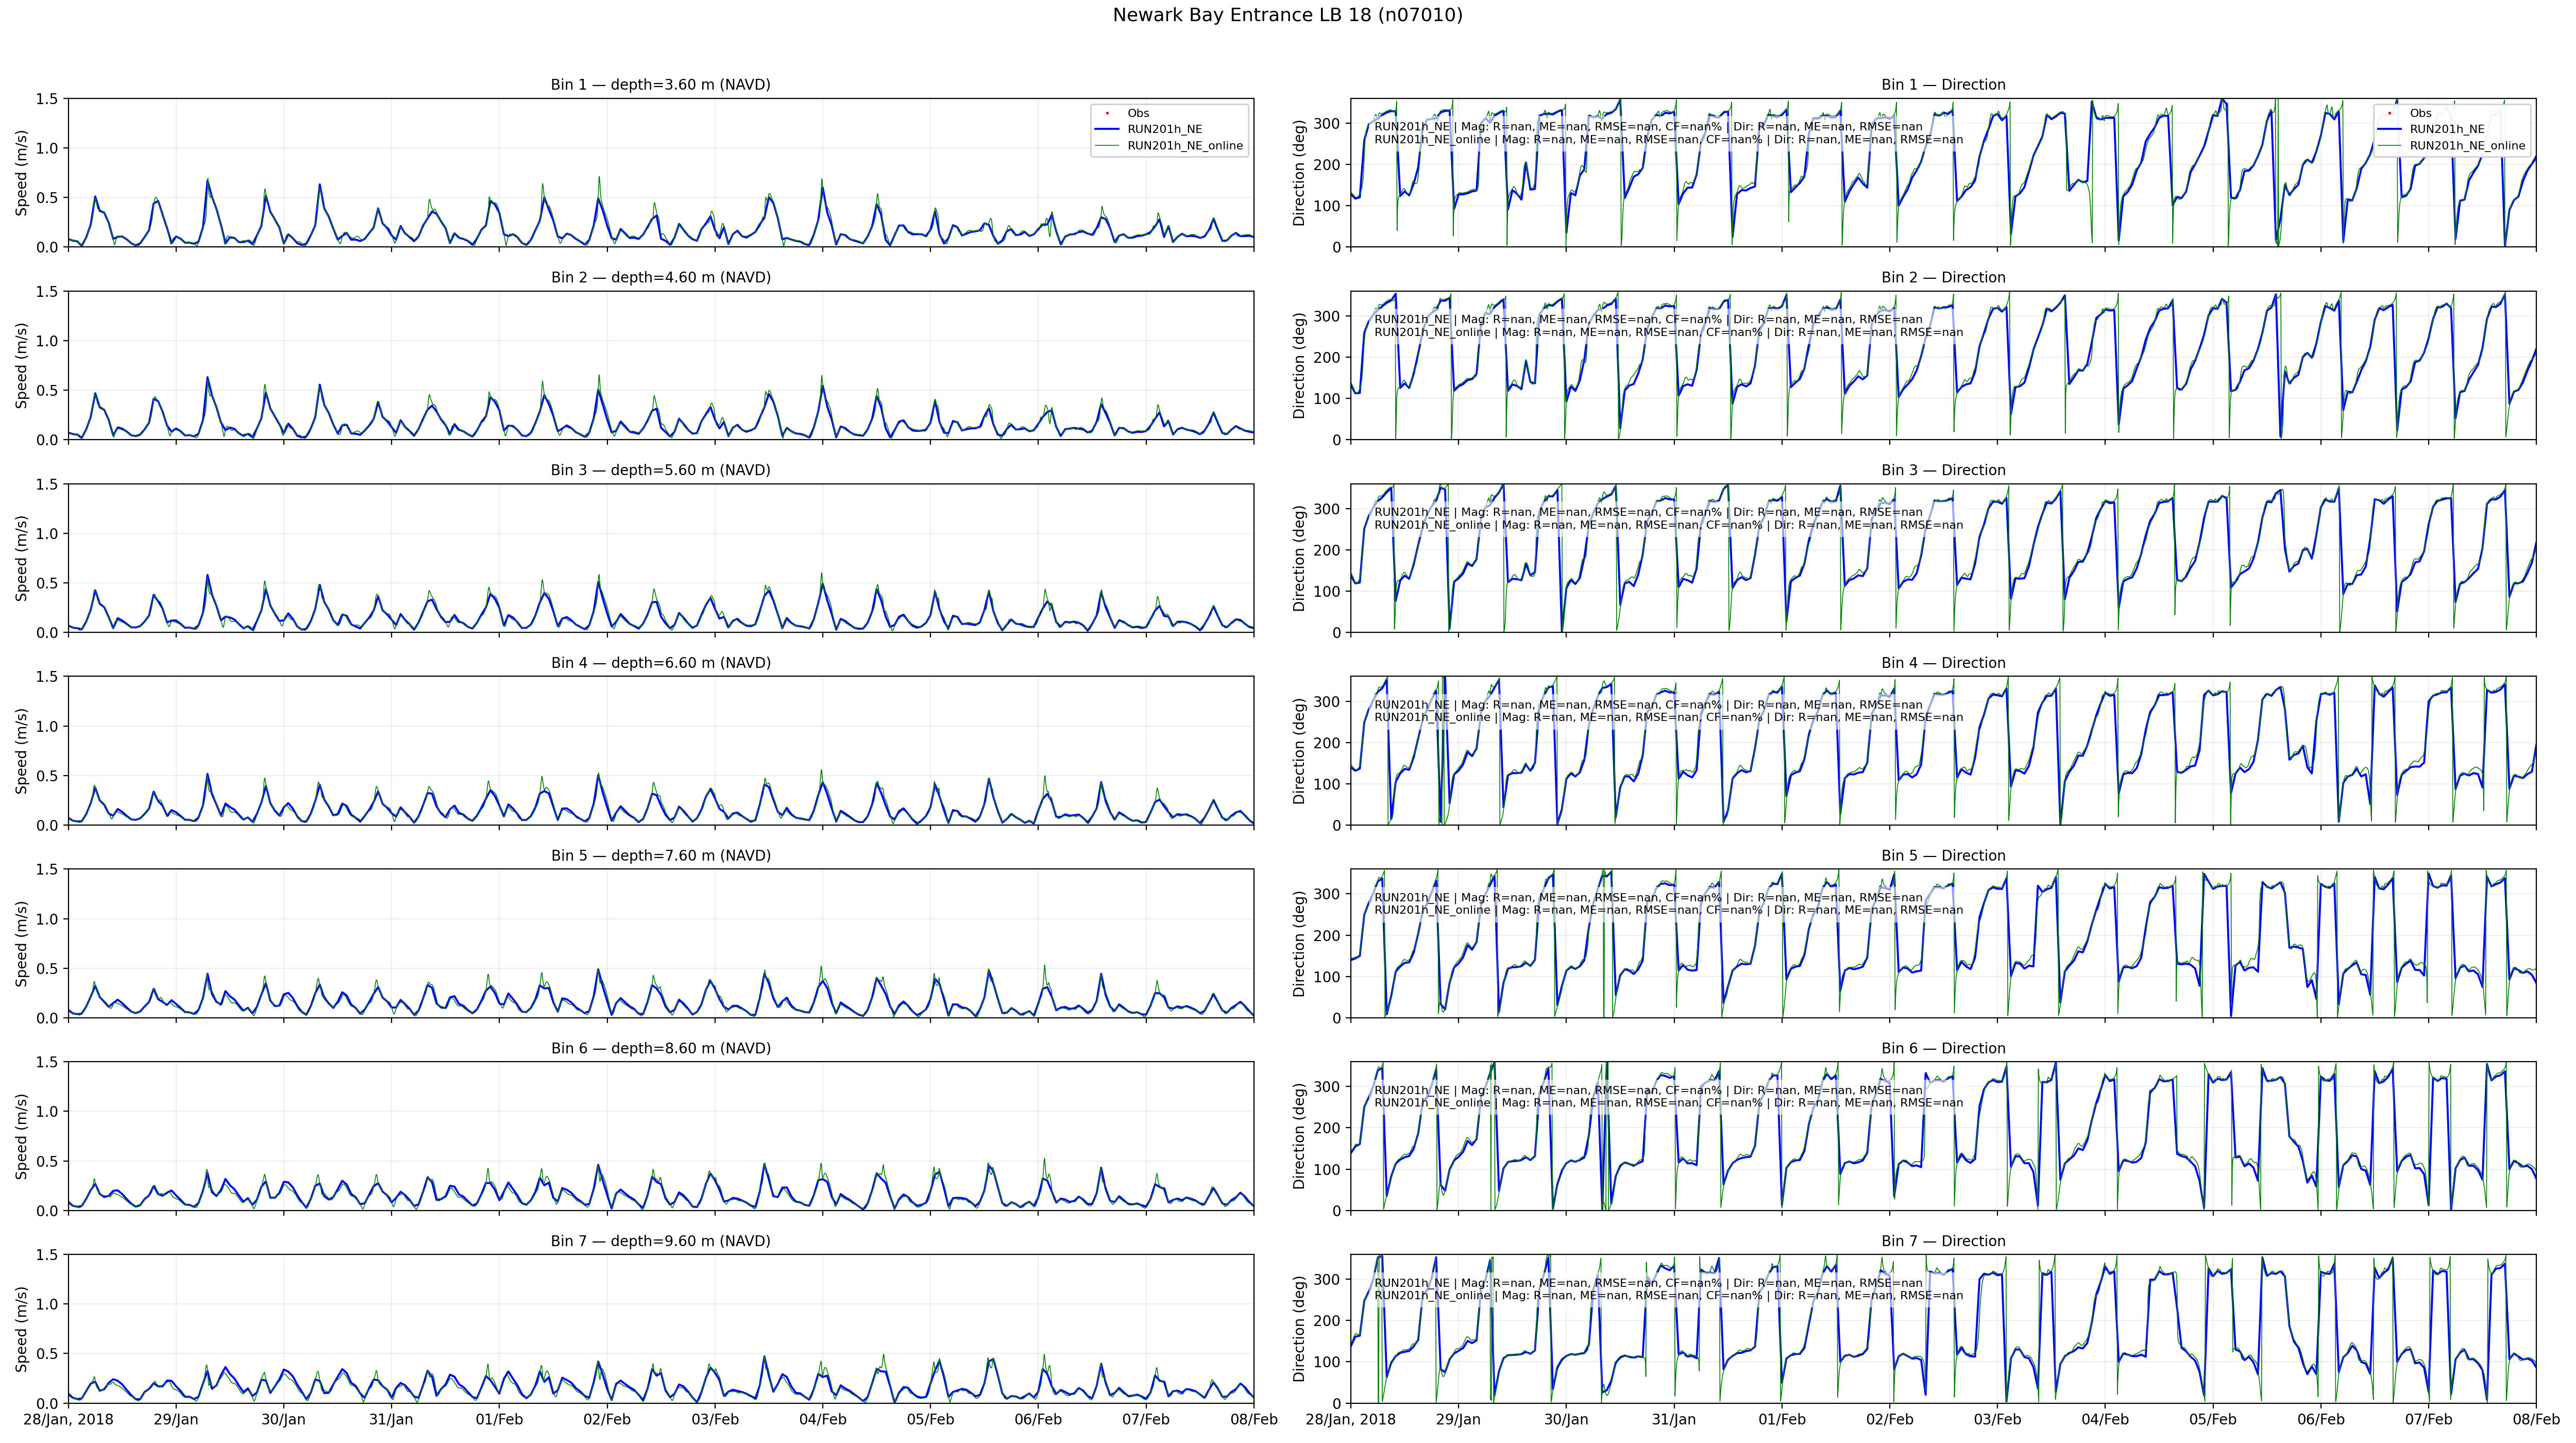Select the "04/Feb" tick under the Bin 7 direction plot
The width and height of the screenshot is (2576, 1443).
(x=2105, y=1420)
